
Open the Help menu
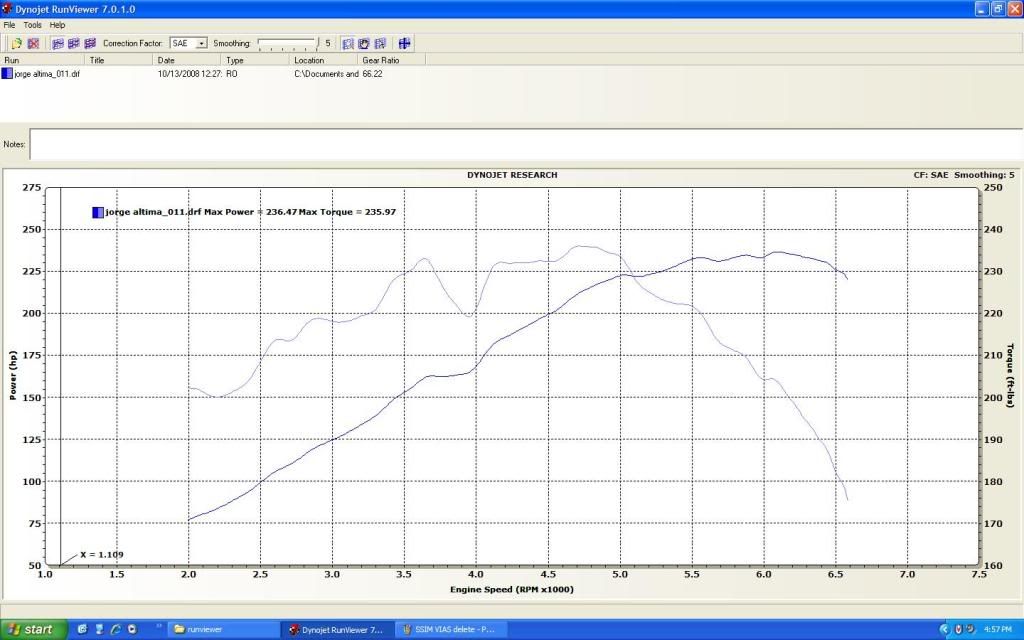(x=57, y=24)
